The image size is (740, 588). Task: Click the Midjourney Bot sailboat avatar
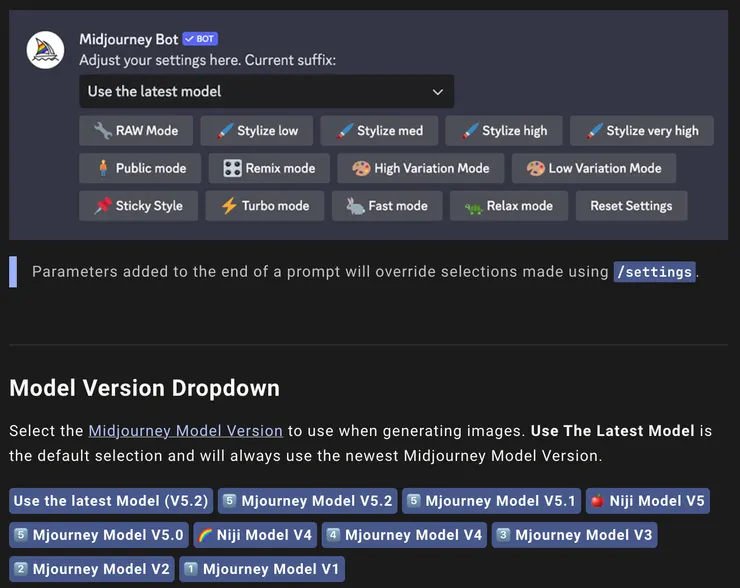45,50
